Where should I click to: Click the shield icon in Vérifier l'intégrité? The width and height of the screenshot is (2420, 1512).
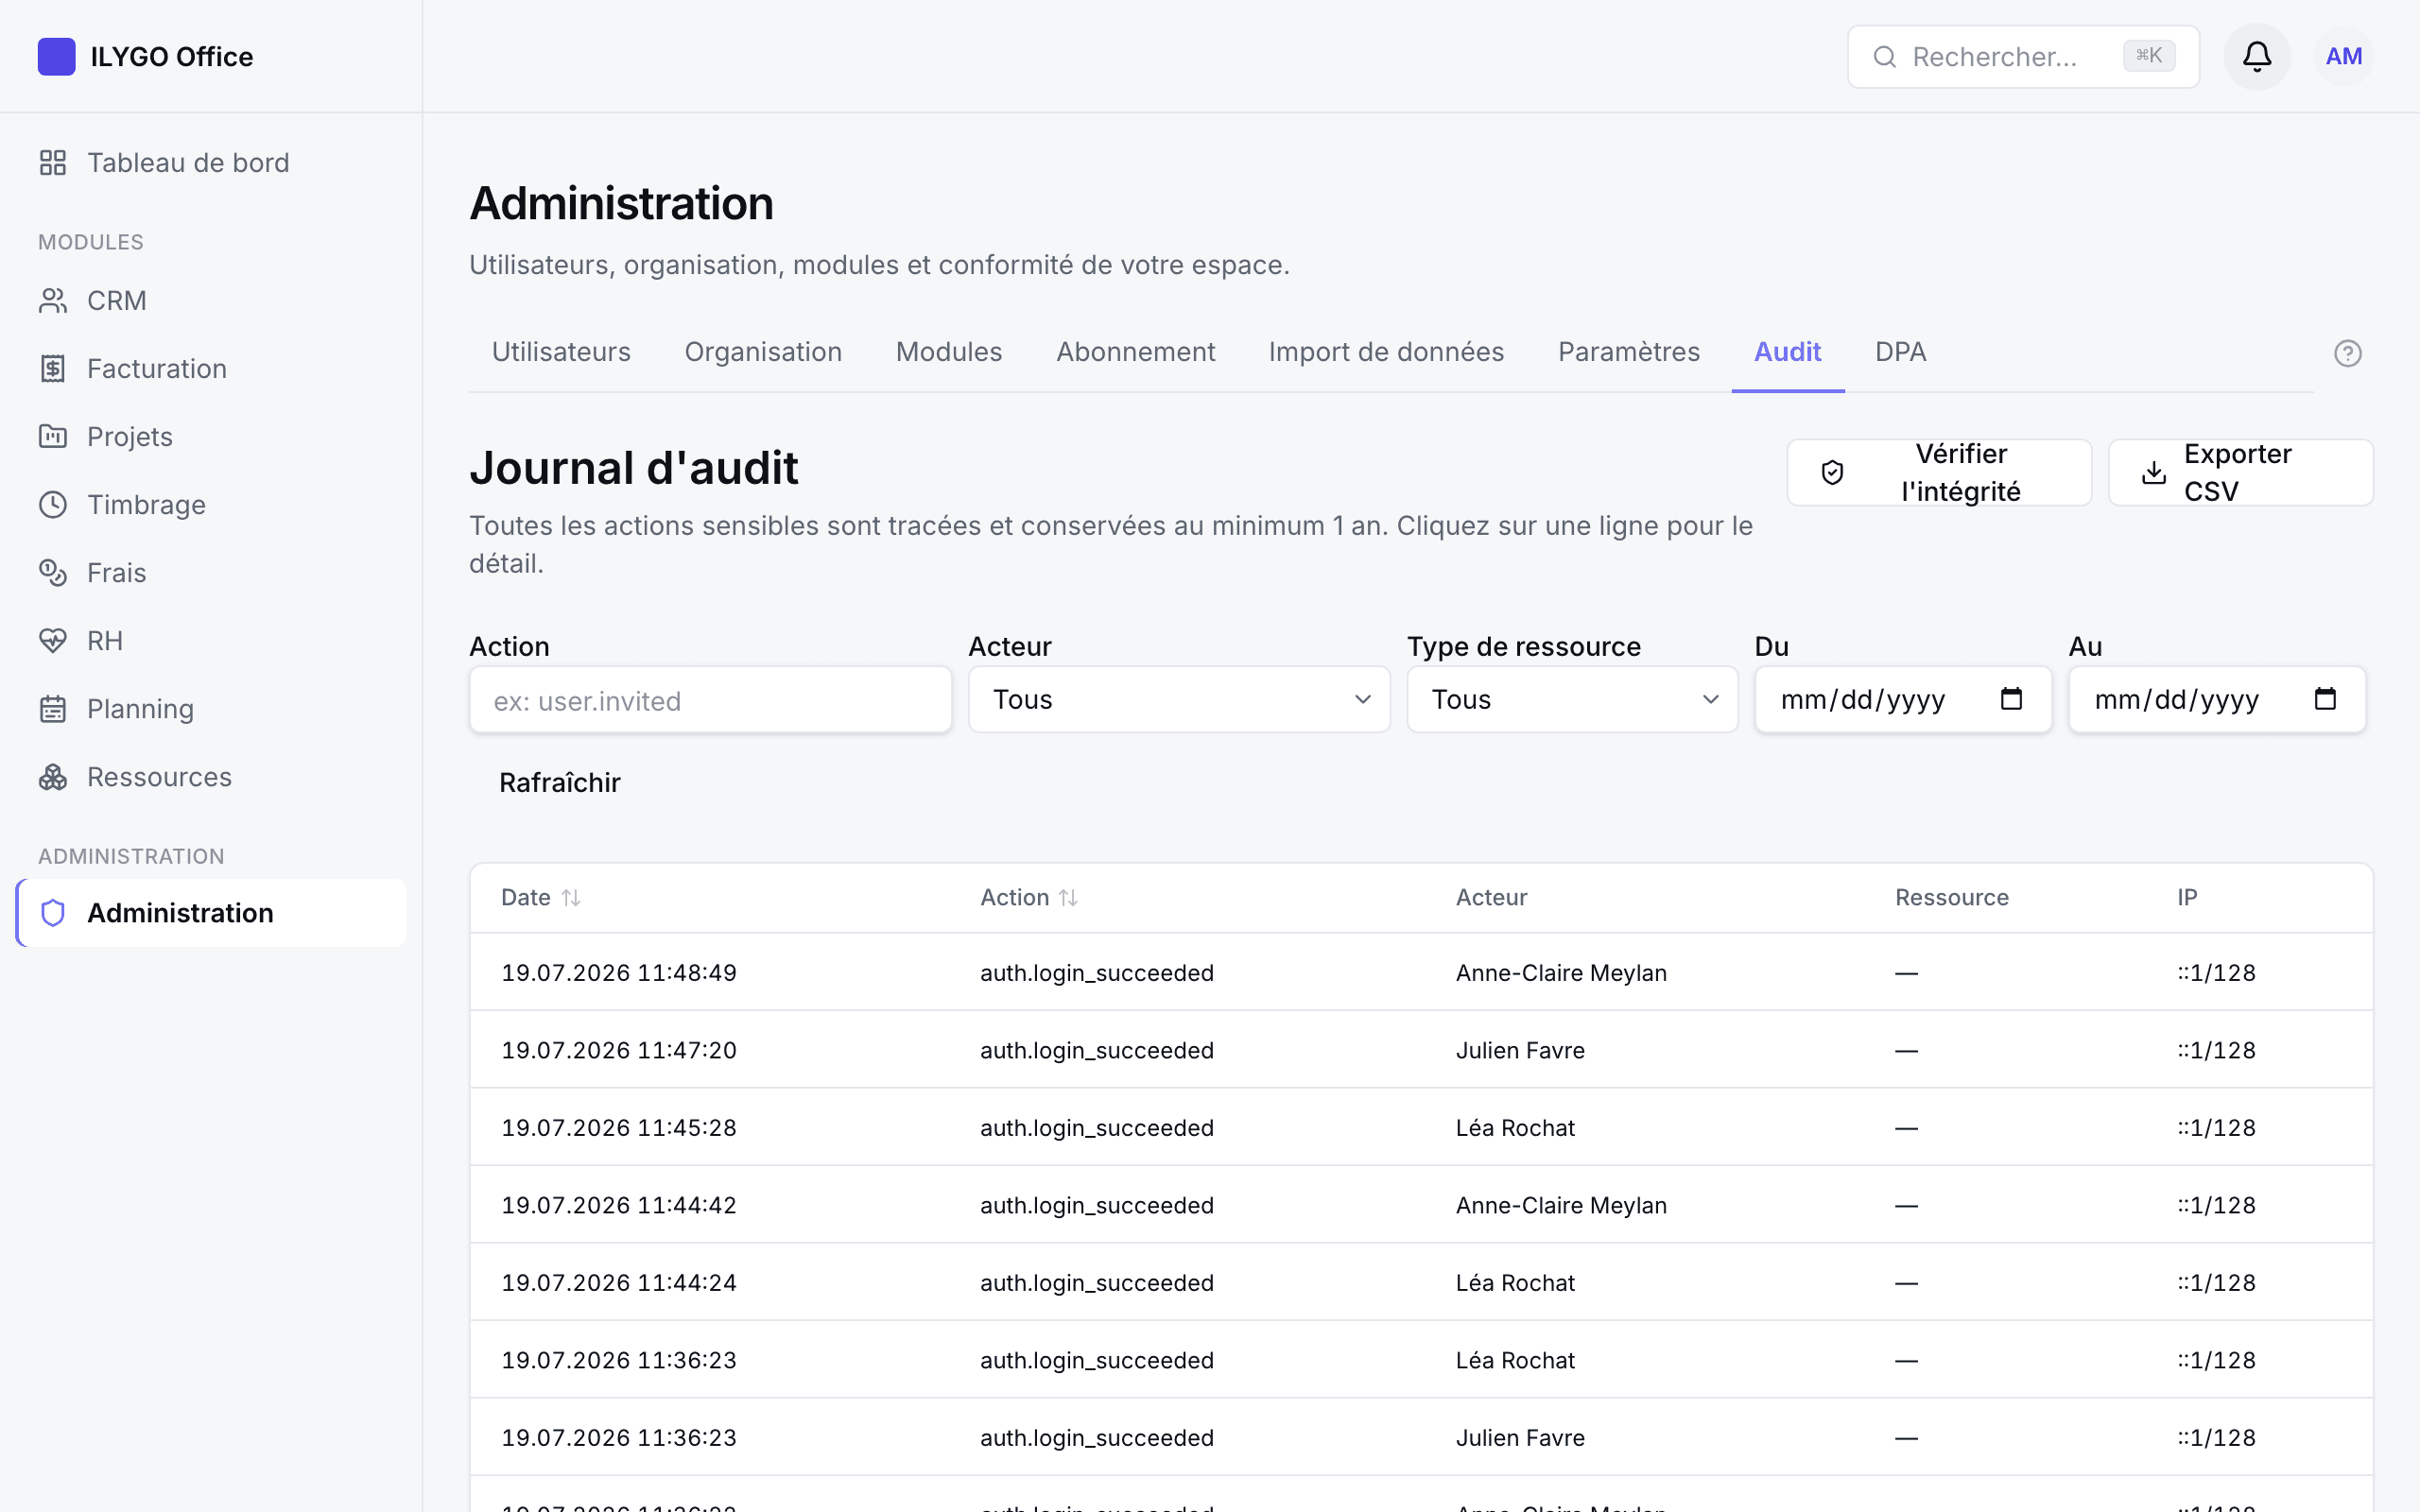point(1832,472)
